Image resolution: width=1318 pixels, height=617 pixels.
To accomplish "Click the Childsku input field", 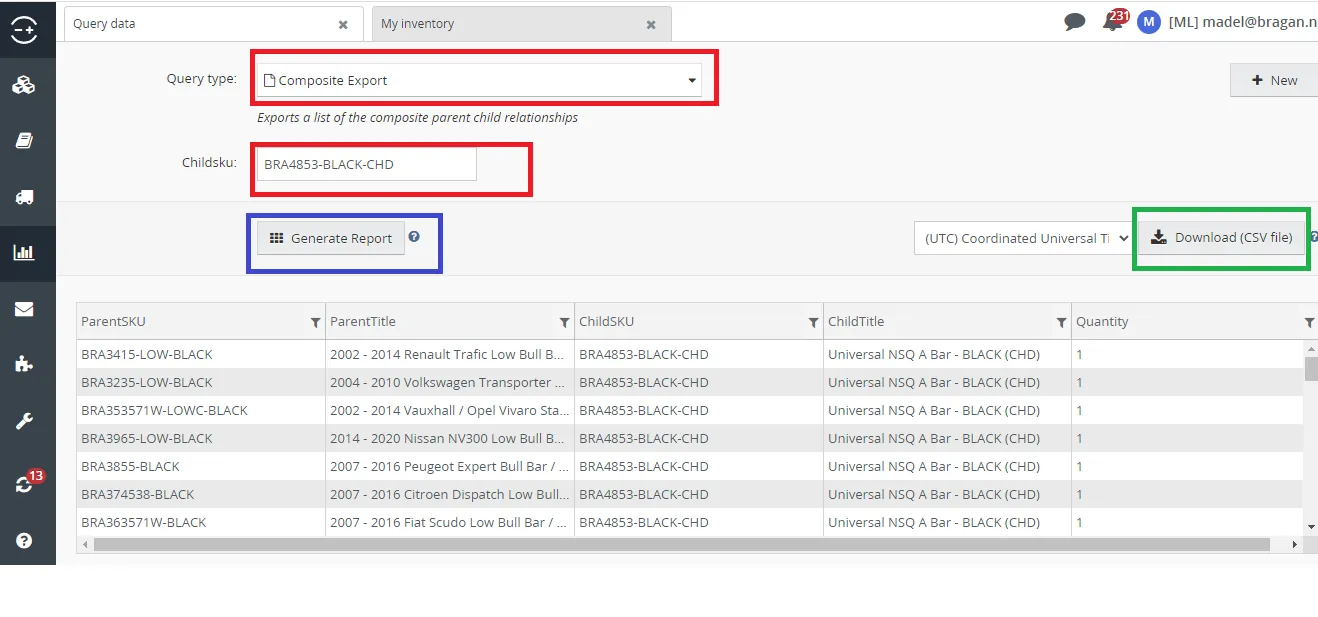I will [x=367, y=164].
